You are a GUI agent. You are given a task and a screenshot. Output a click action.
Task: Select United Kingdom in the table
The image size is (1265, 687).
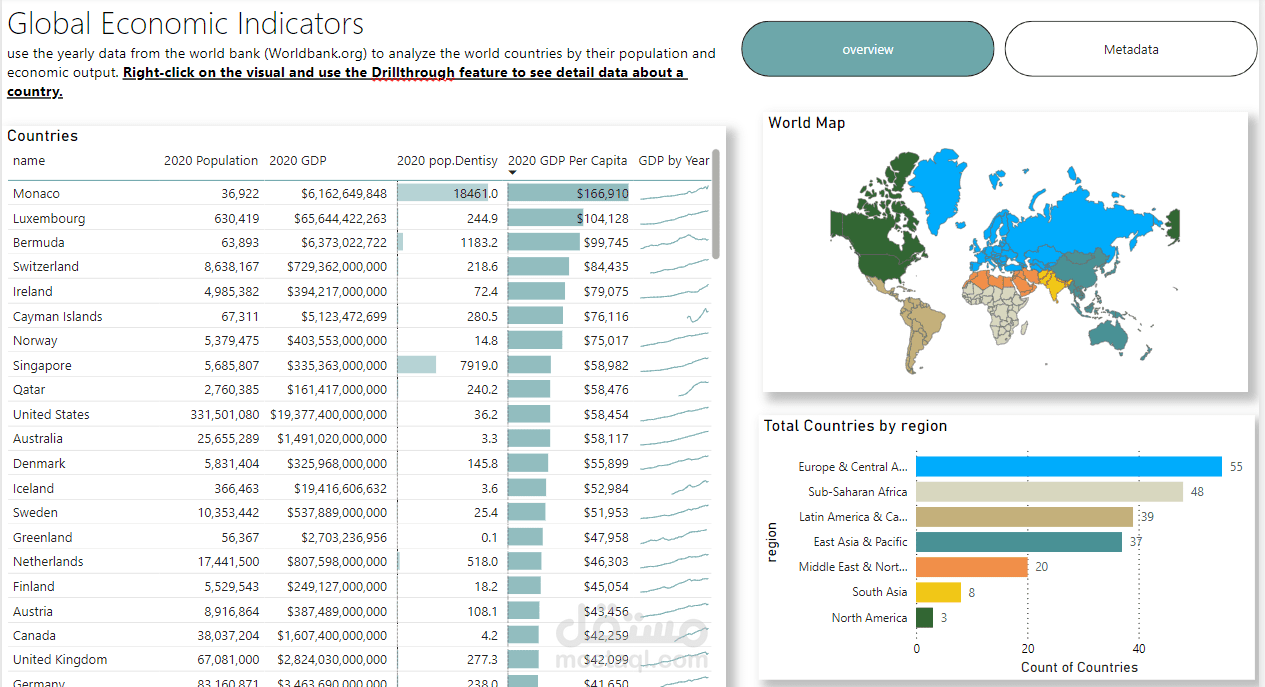[x=60, y=660]
